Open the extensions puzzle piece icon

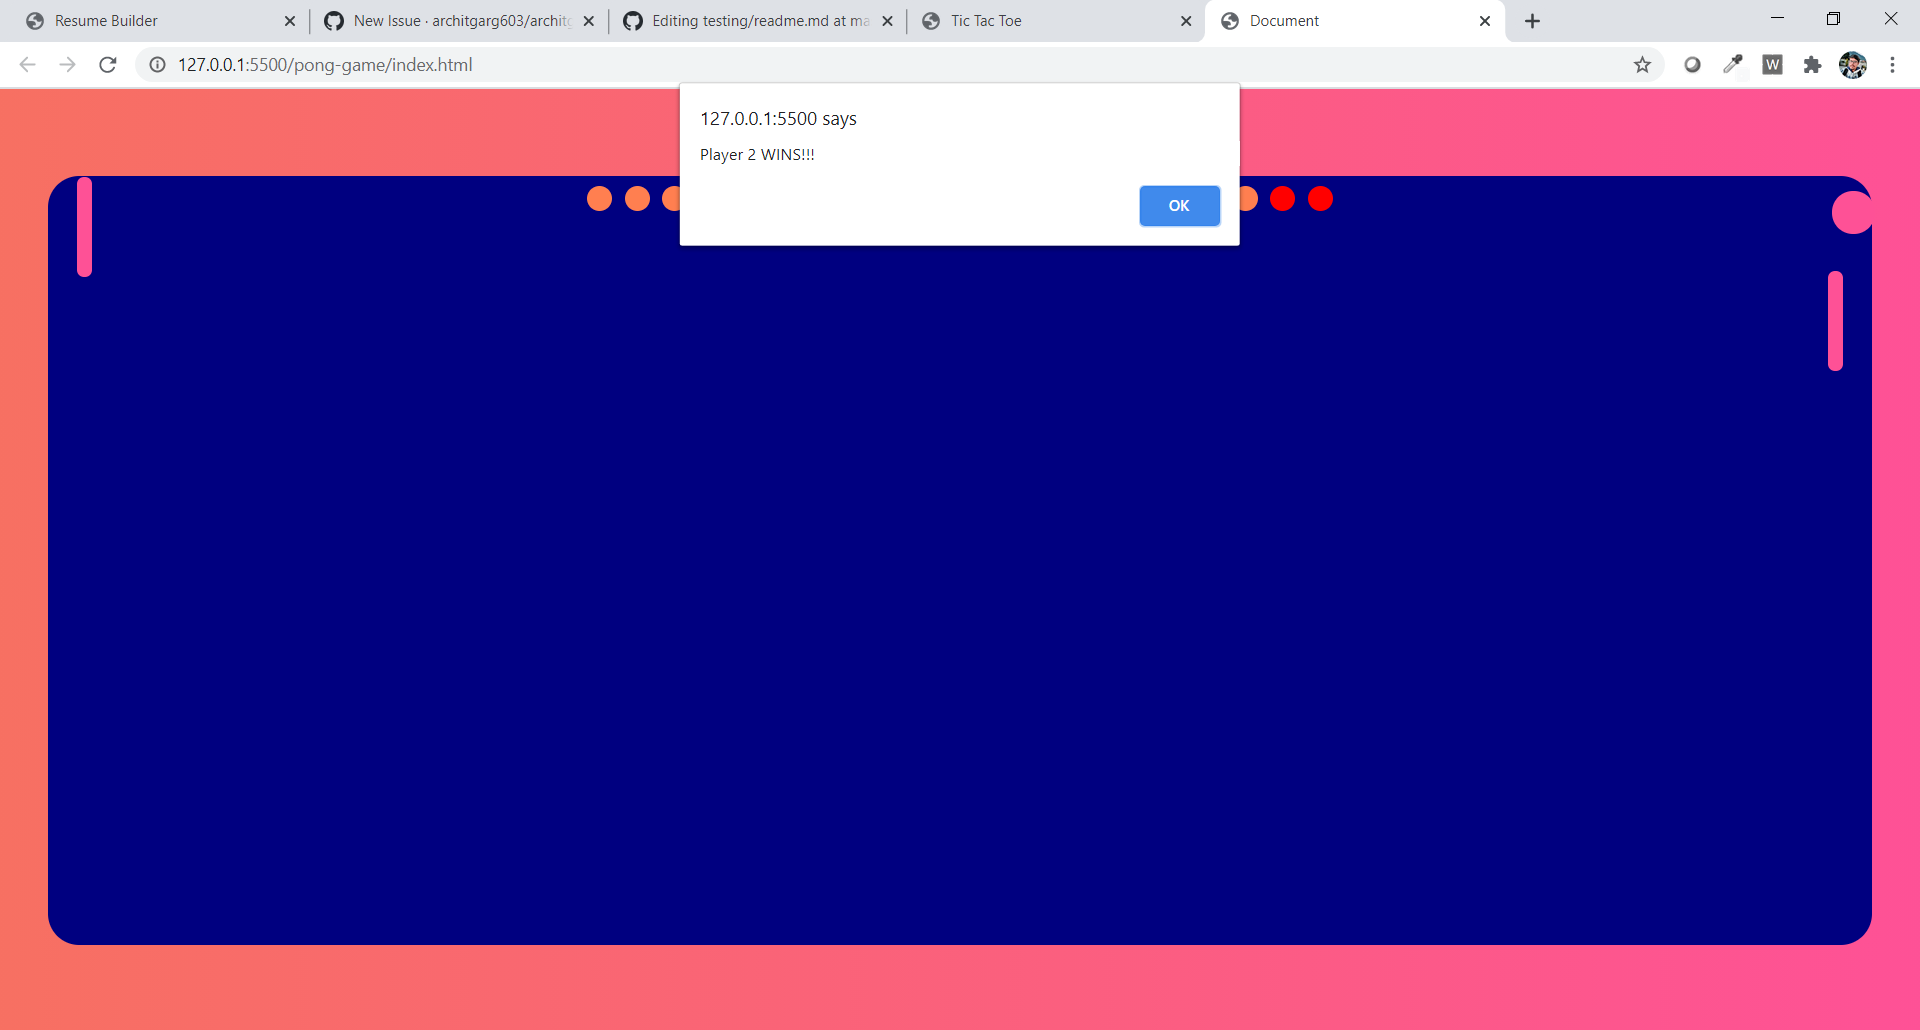click(1813, 64)
